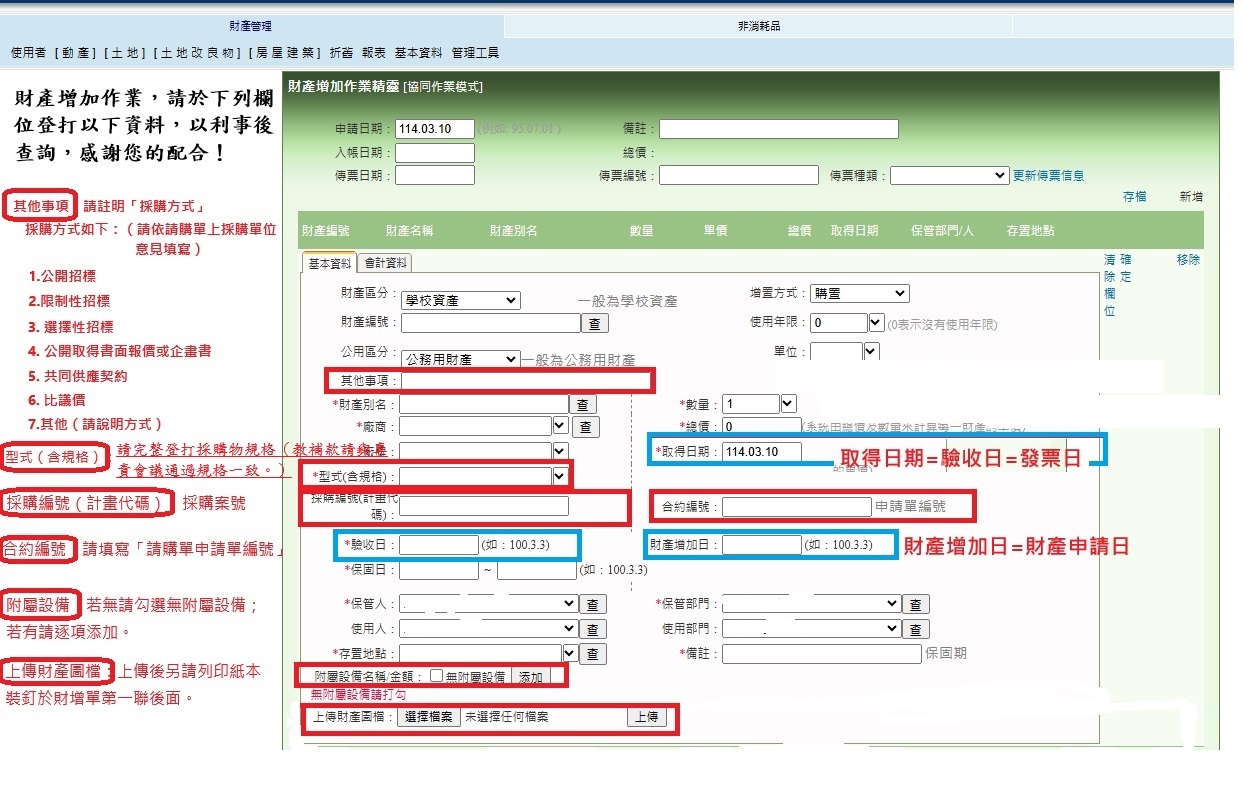Click the 查 button next to 財產別名
Image resolution: width=1242 pixels, height=788 pixels.
[x=583, y=405]
